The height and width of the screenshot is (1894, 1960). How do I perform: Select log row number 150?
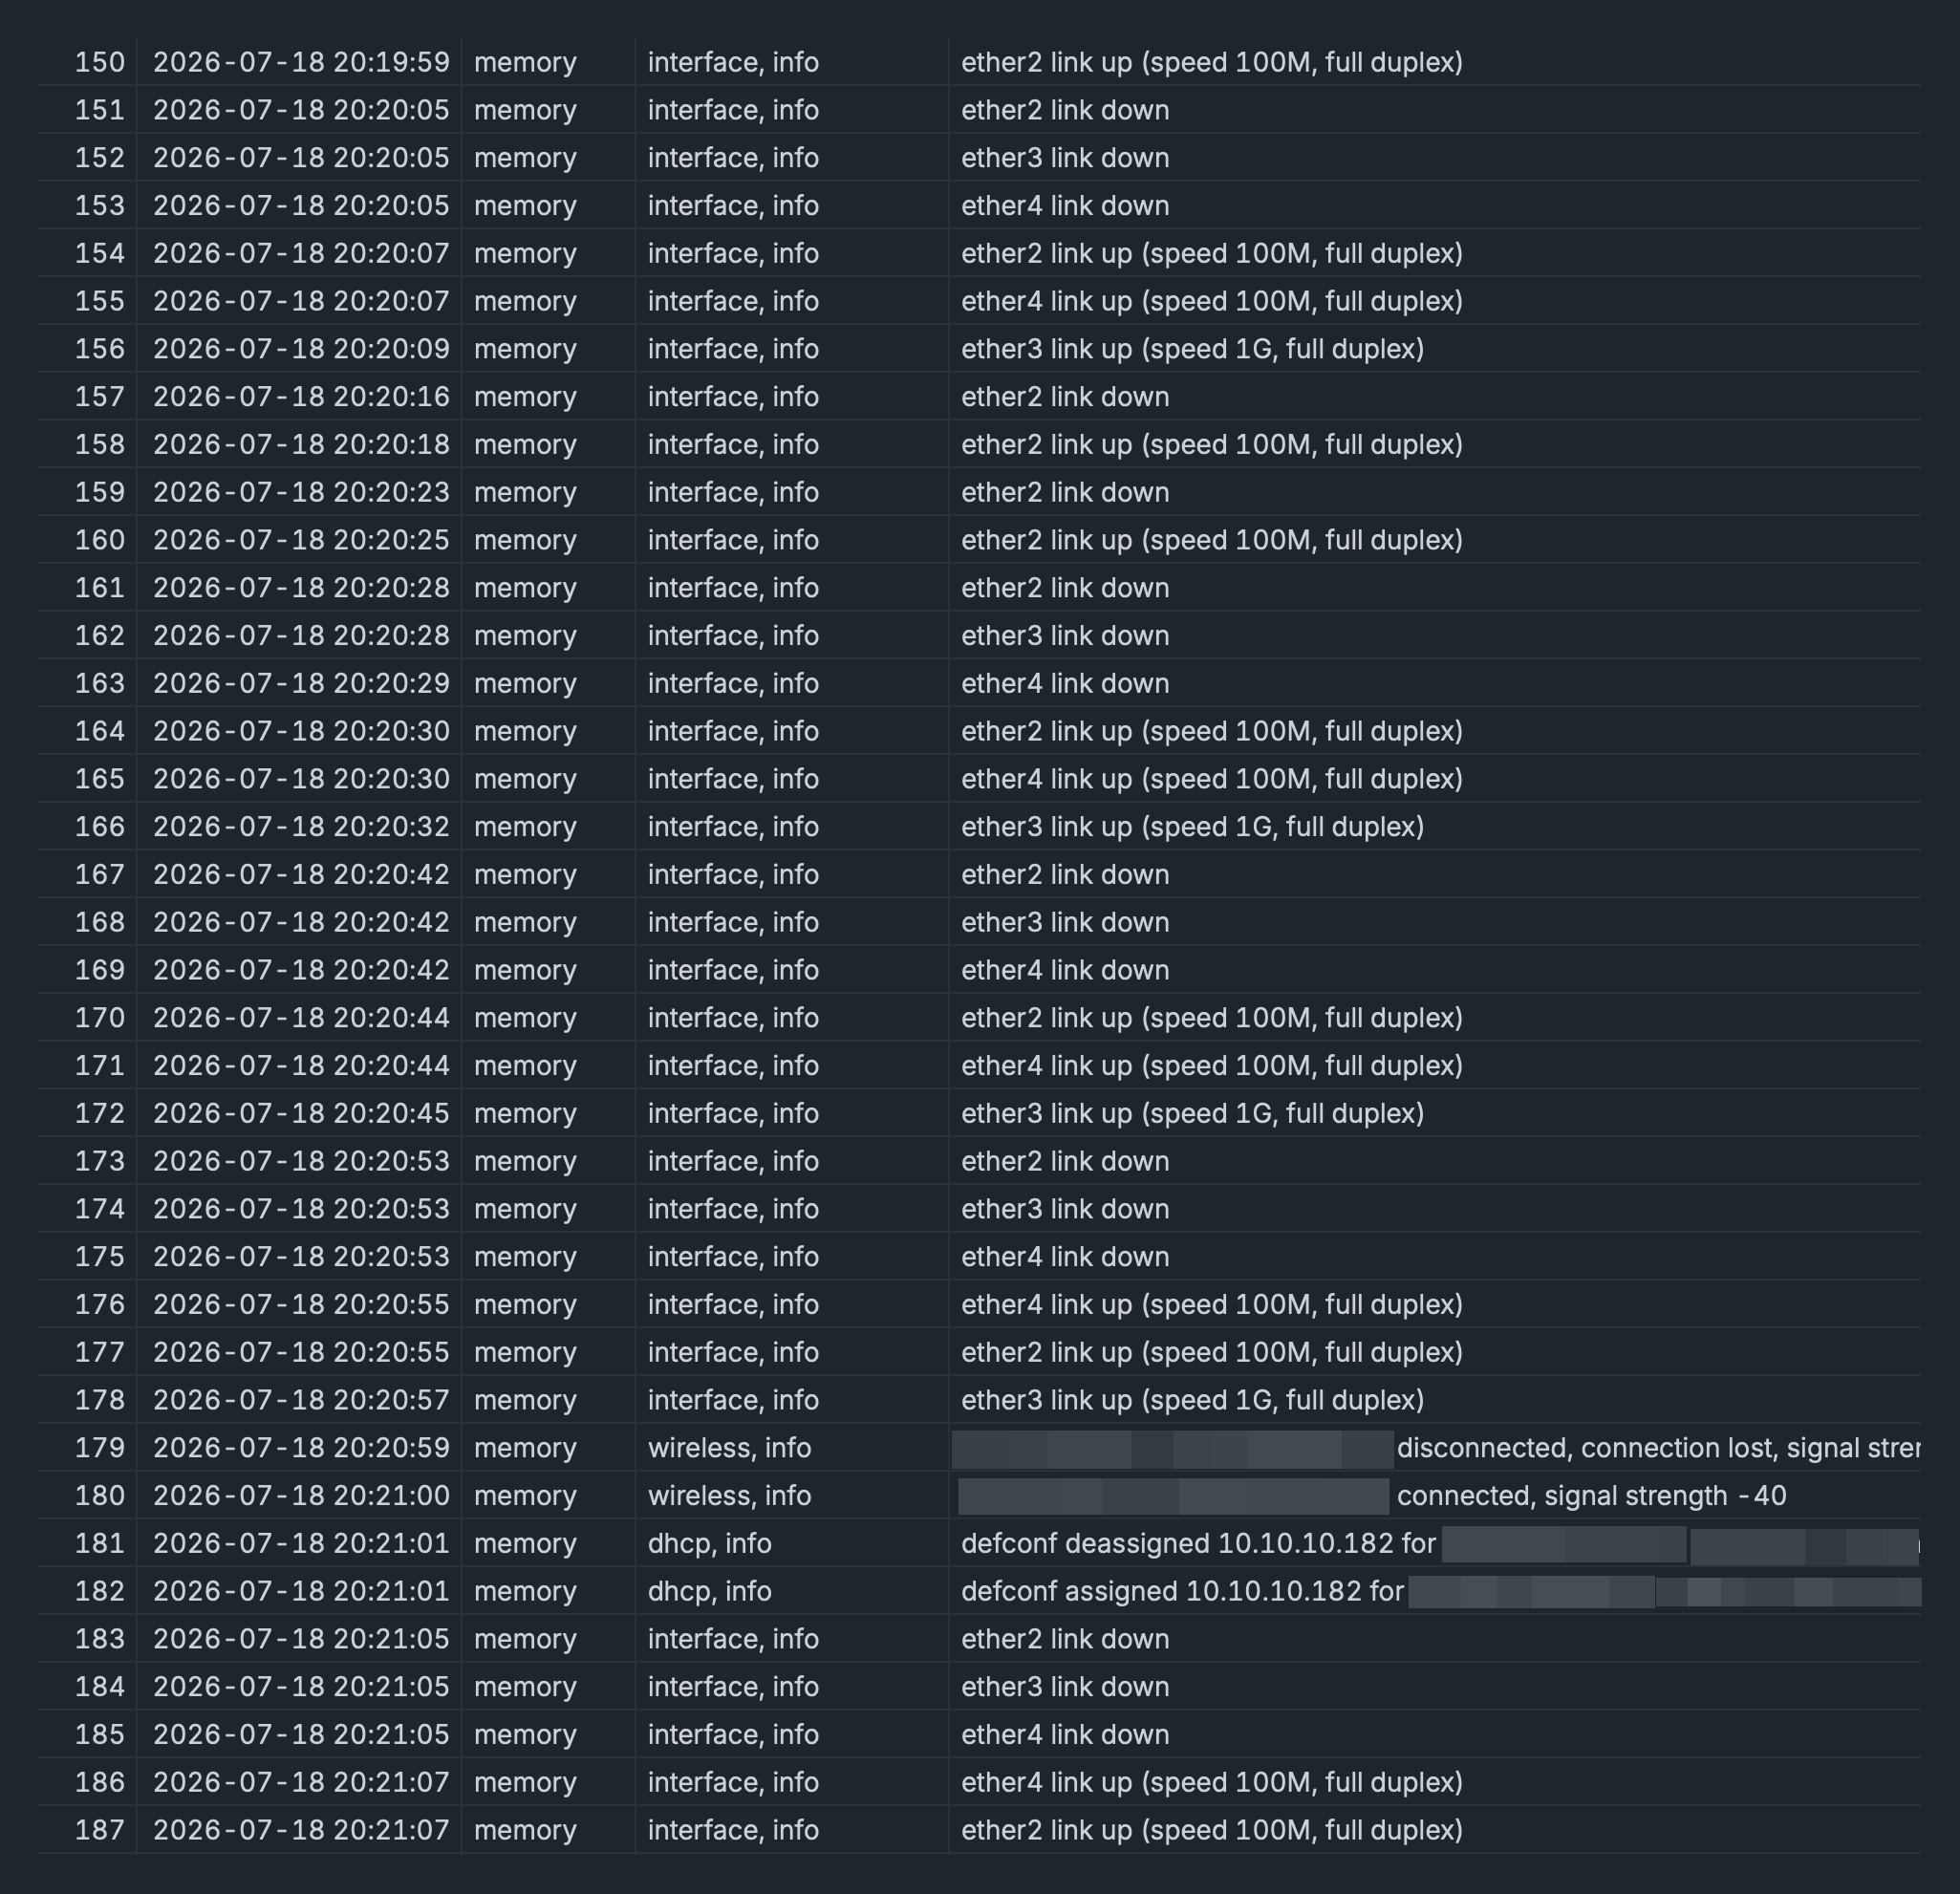(x=979, y=62)
